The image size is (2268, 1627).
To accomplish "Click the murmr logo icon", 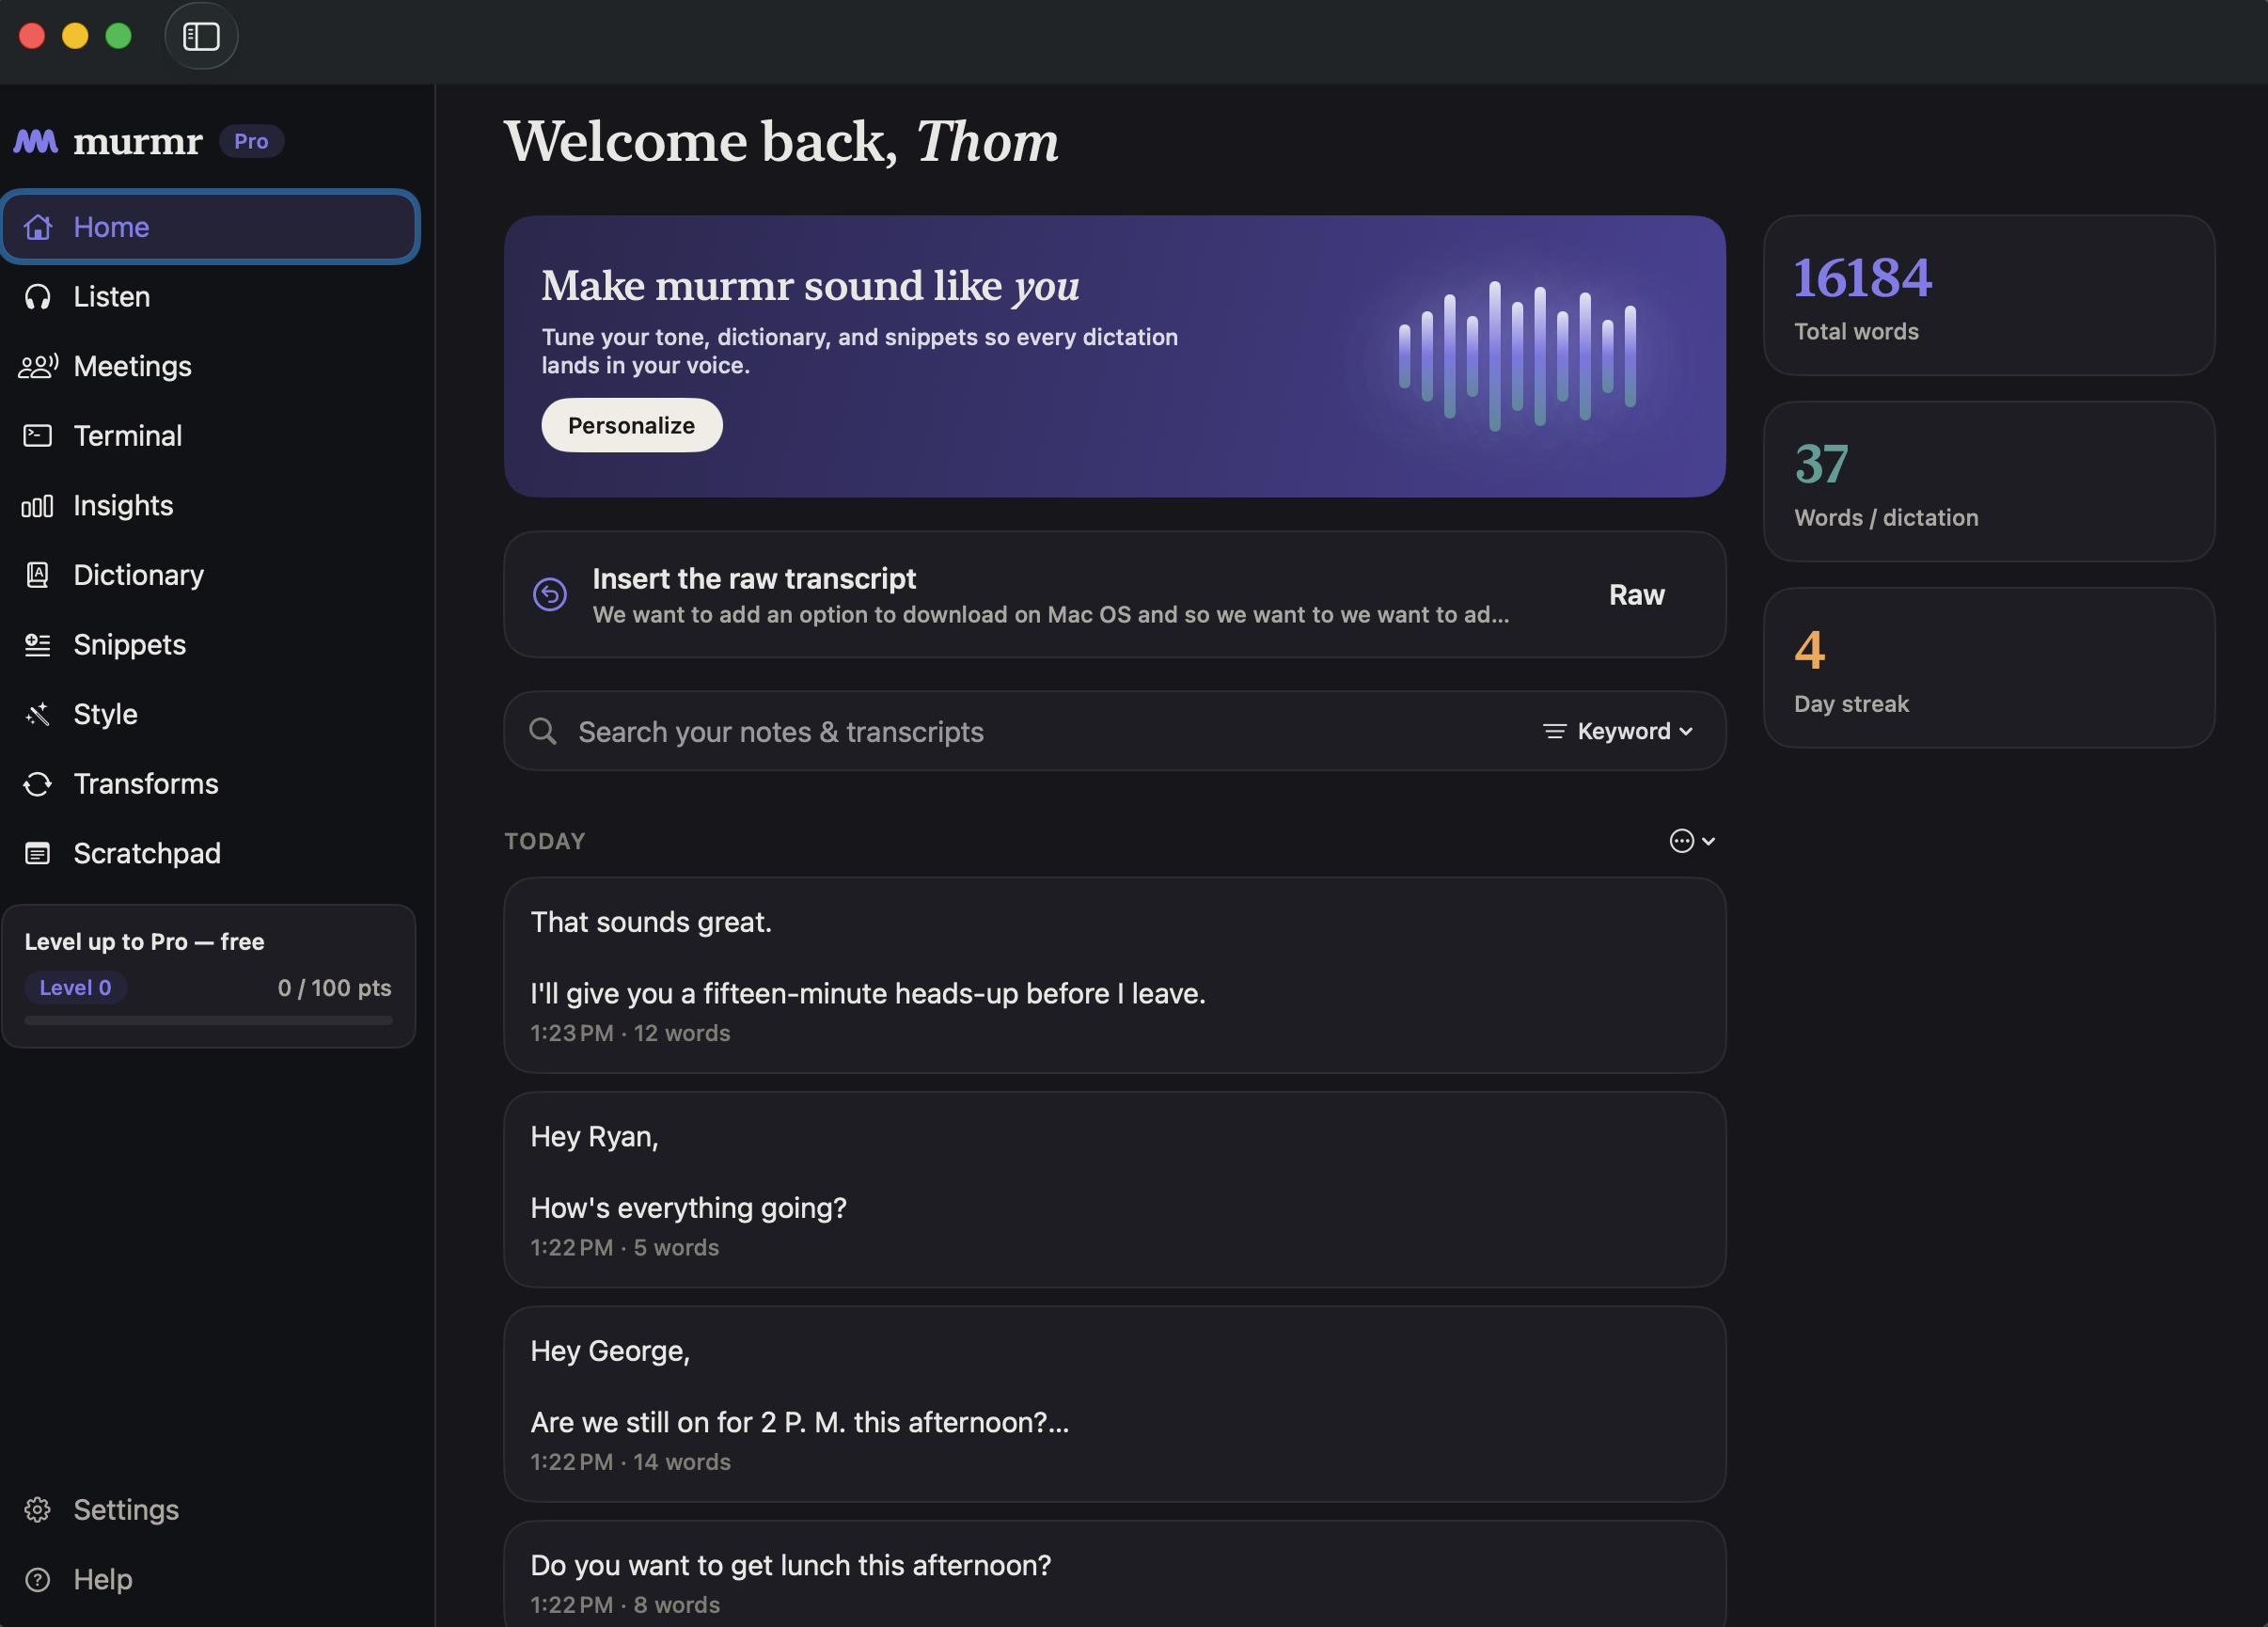I will (x=36, y=141).
